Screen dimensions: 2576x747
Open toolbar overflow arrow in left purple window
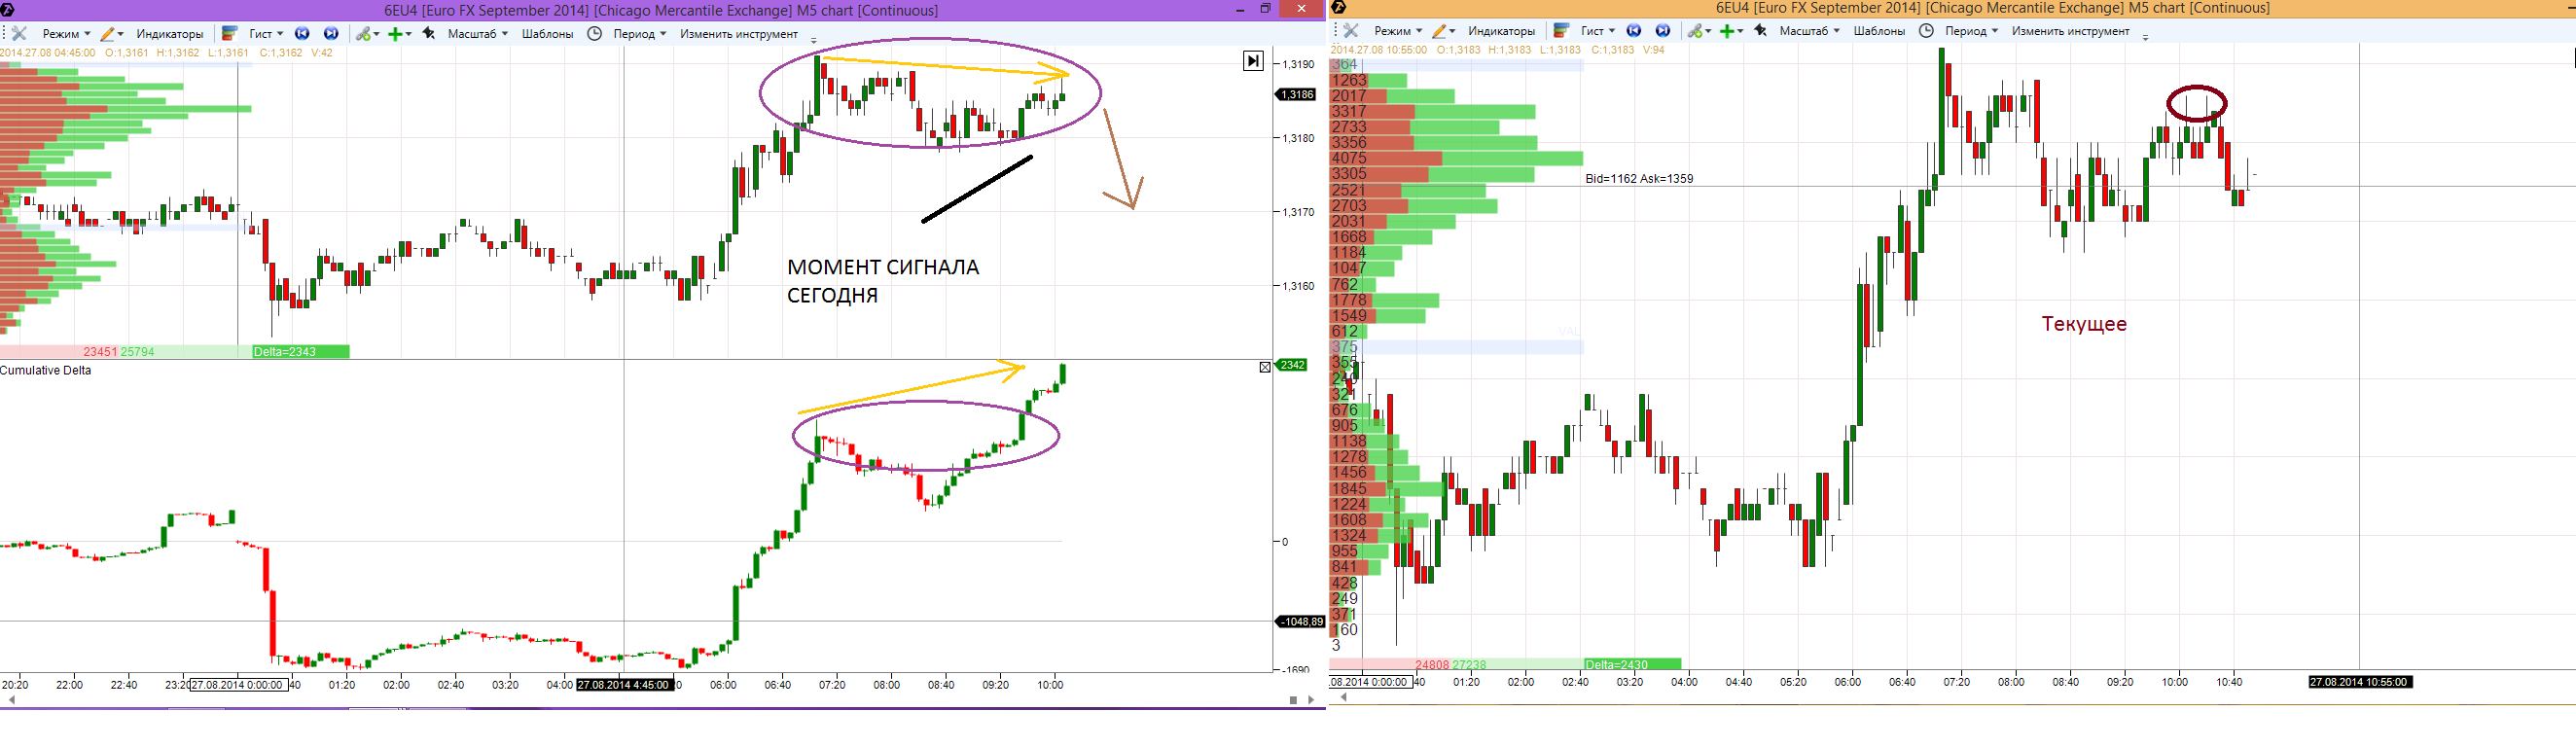[x=814, y=40]
